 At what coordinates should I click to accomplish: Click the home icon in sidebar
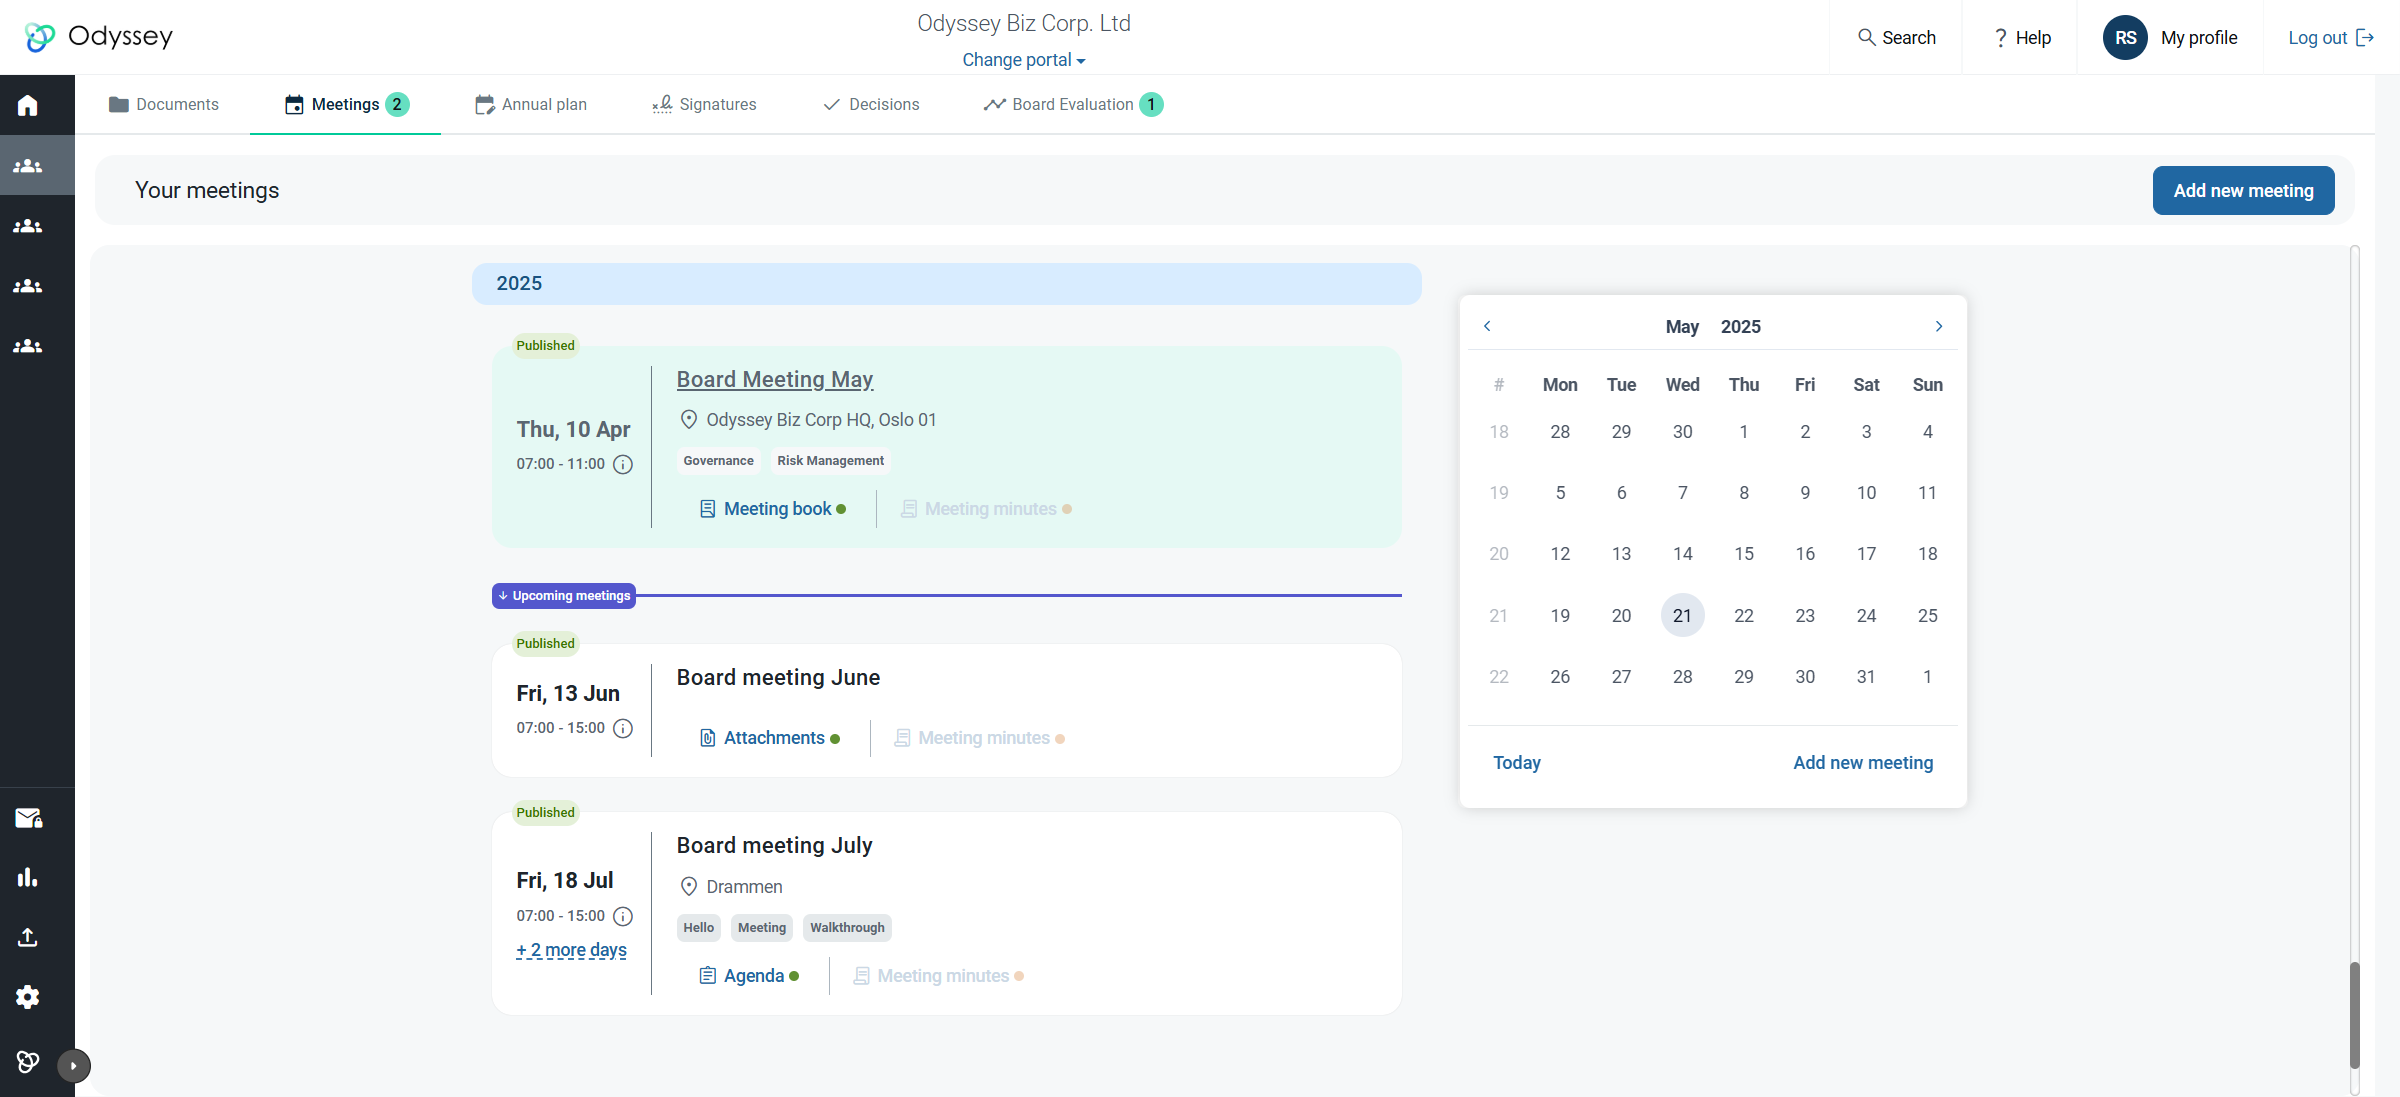(x=28, y=105)
